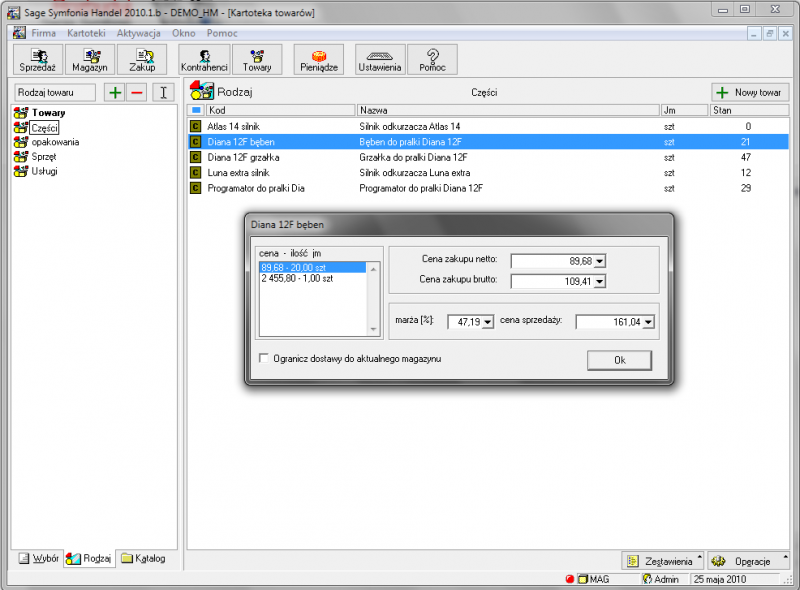800x590 pixels.
Task: Click the Pomoc help toolbar button
Action: [432, 60]
